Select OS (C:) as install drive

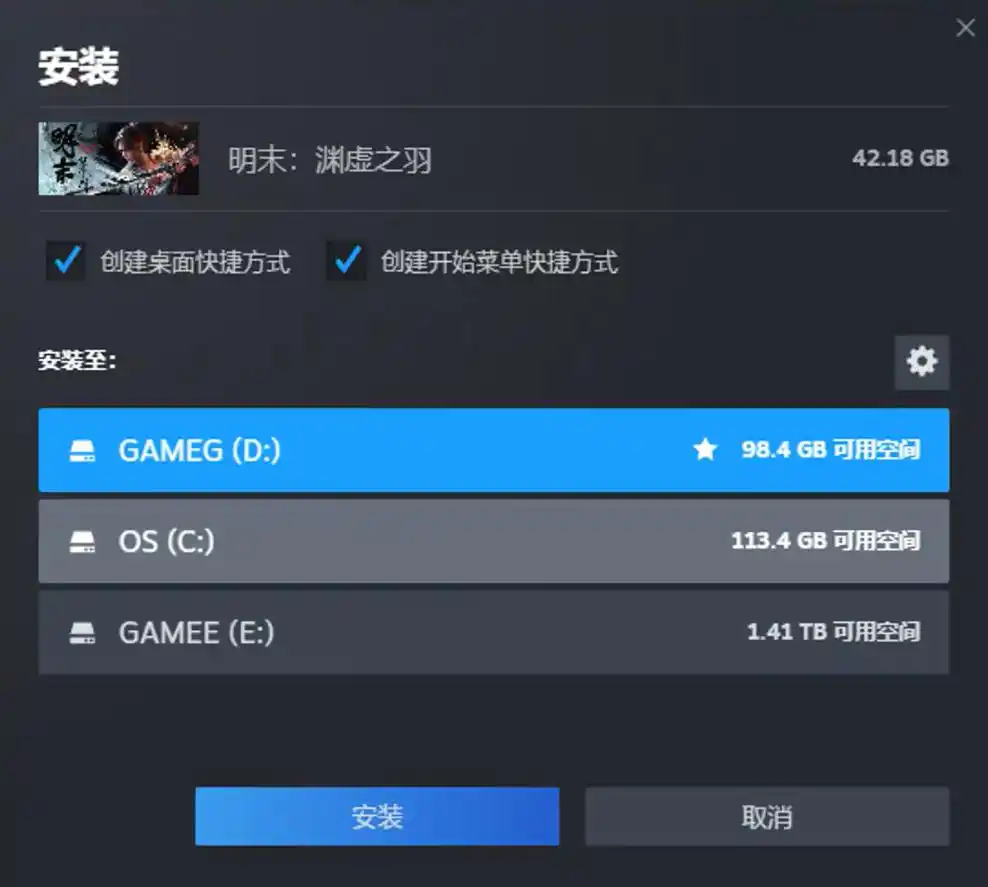pos(493,541)
